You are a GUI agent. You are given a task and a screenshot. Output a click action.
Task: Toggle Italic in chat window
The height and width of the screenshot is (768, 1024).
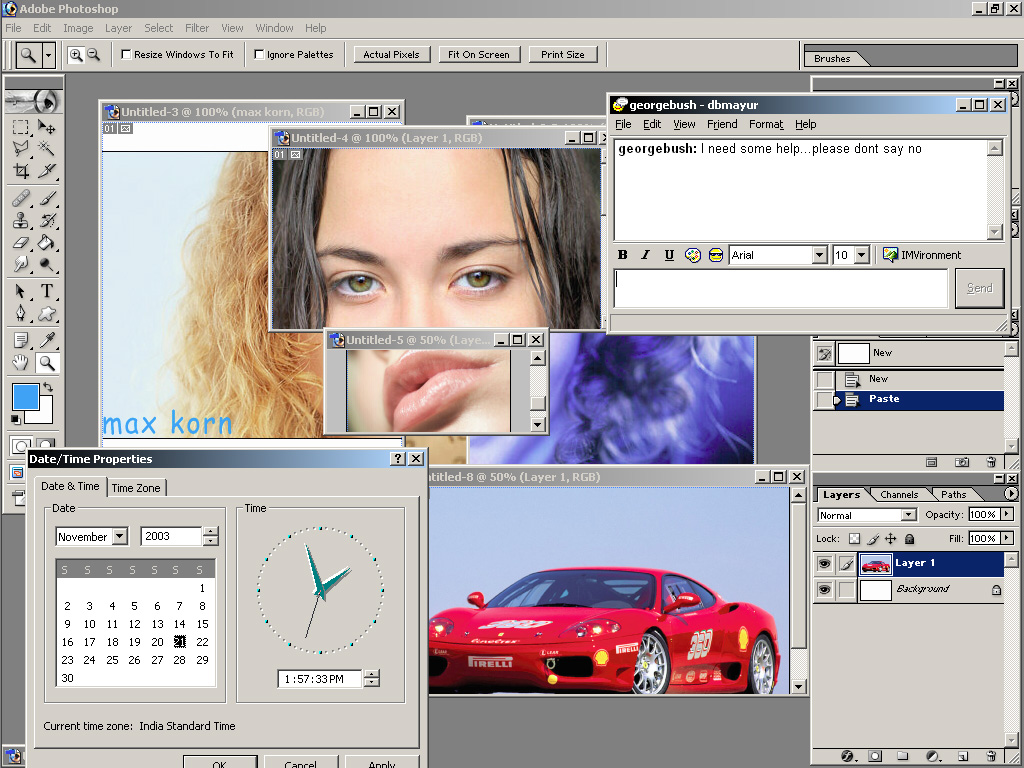coord(645,255)
